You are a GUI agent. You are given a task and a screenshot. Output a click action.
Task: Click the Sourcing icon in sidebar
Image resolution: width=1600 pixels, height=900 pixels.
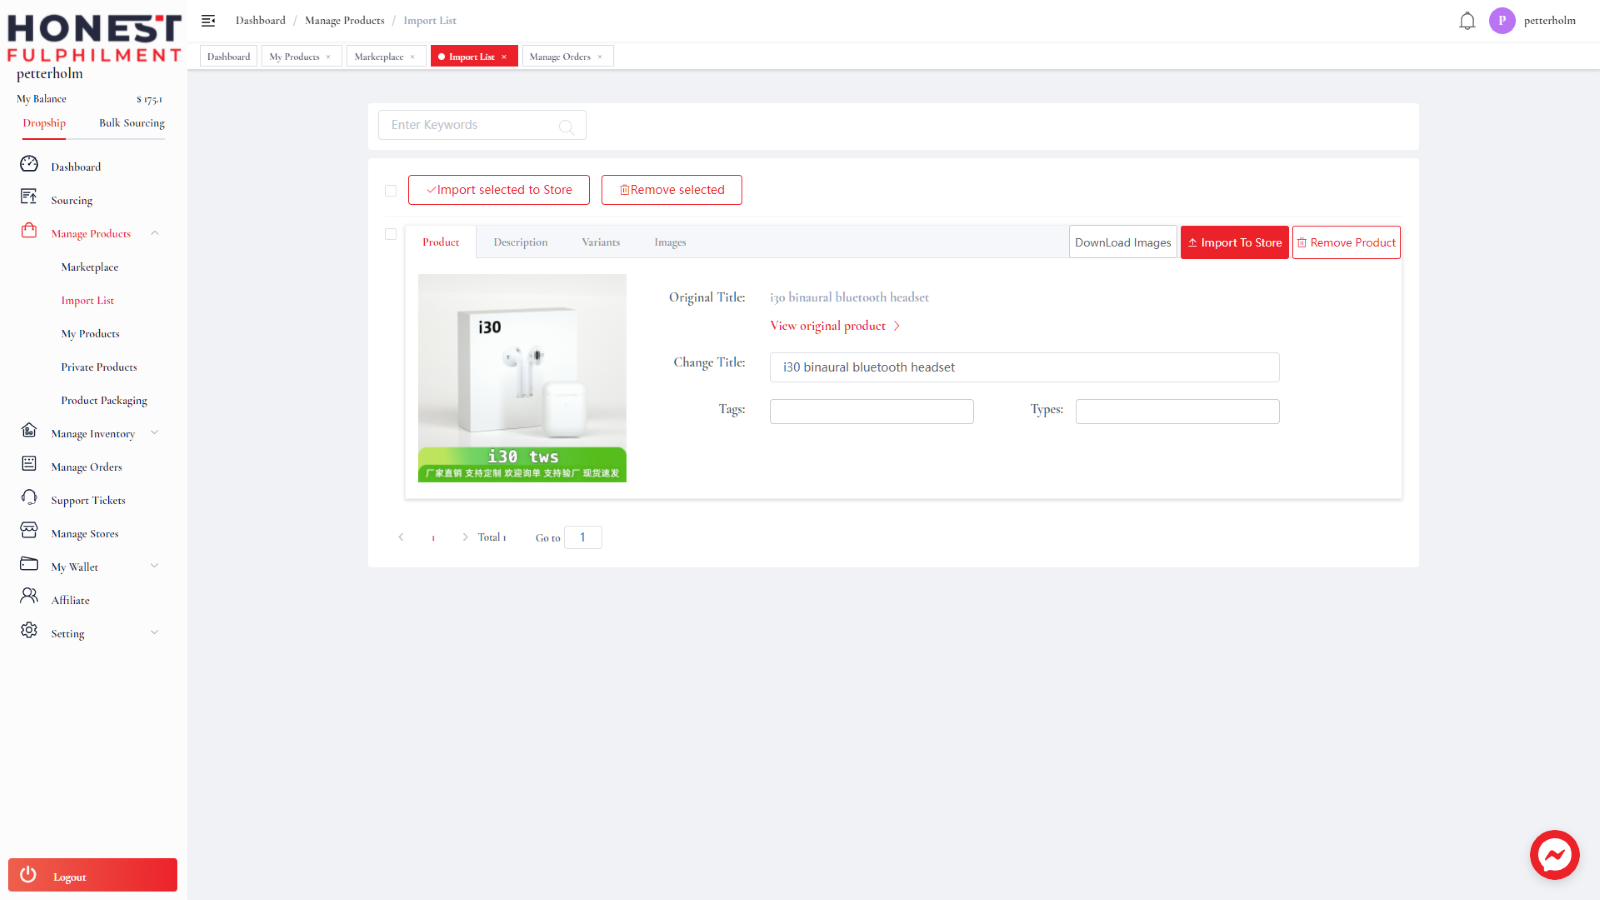pyautogui.click(x=29, y=197)
